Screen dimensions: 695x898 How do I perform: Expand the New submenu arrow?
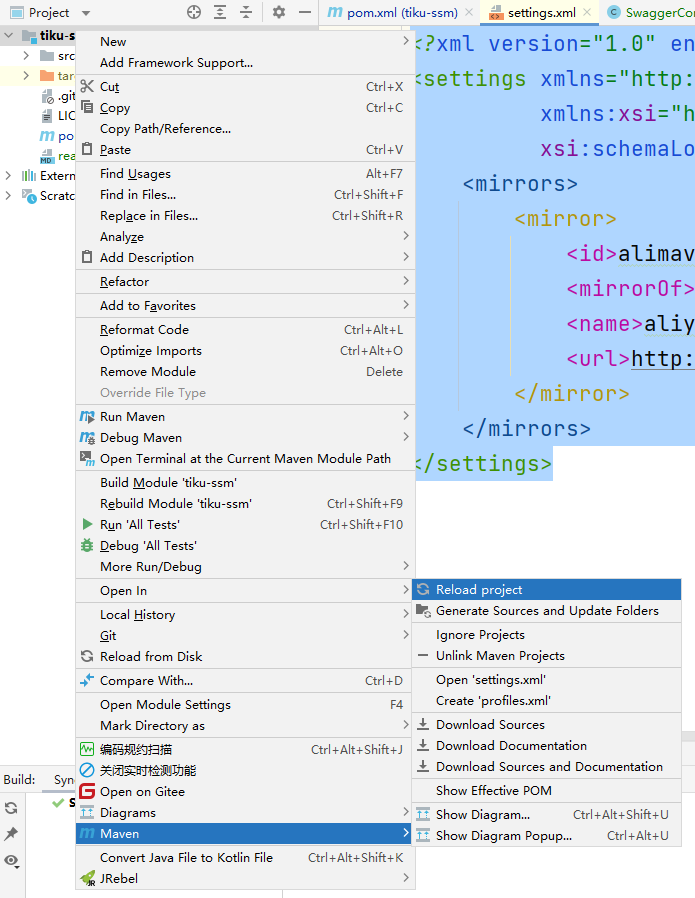tap(406, 41)
